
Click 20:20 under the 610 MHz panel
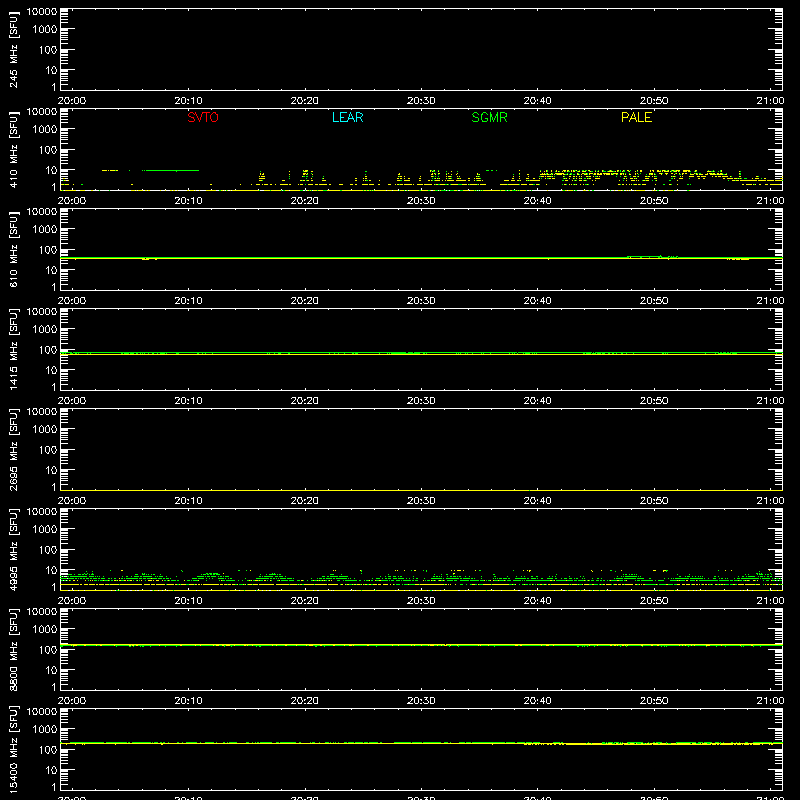pos(305,301)
